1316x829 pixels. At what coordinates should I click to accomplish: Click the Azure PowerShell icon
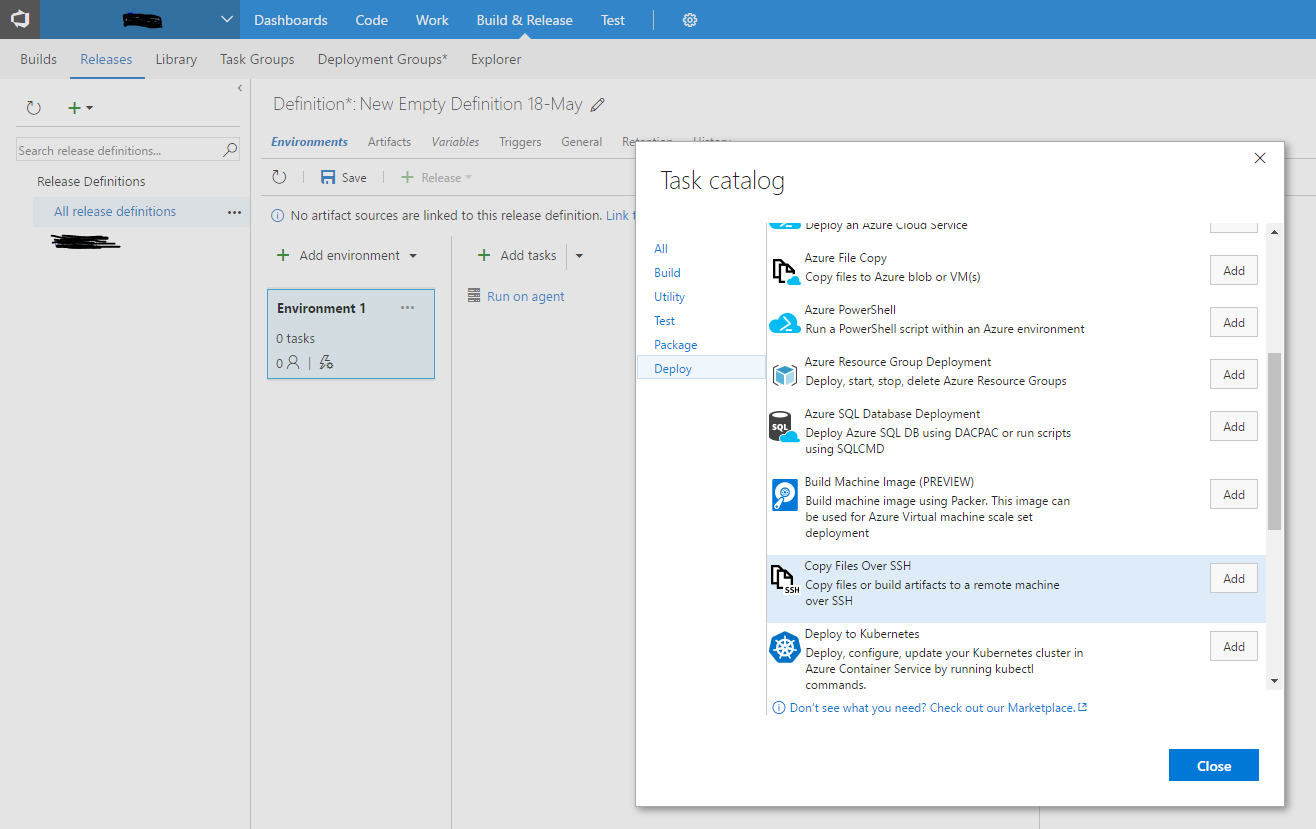785,322
